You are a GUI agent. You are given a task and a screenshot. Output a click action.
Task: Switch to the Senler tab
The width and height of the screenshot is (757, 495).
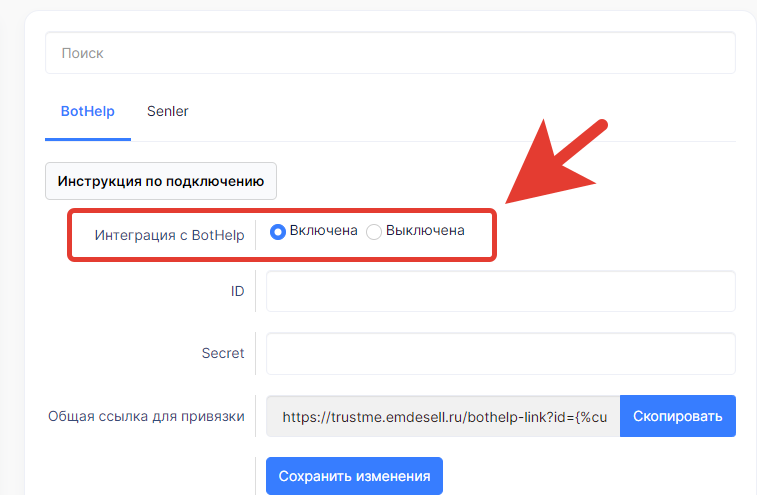pos(167,112)
